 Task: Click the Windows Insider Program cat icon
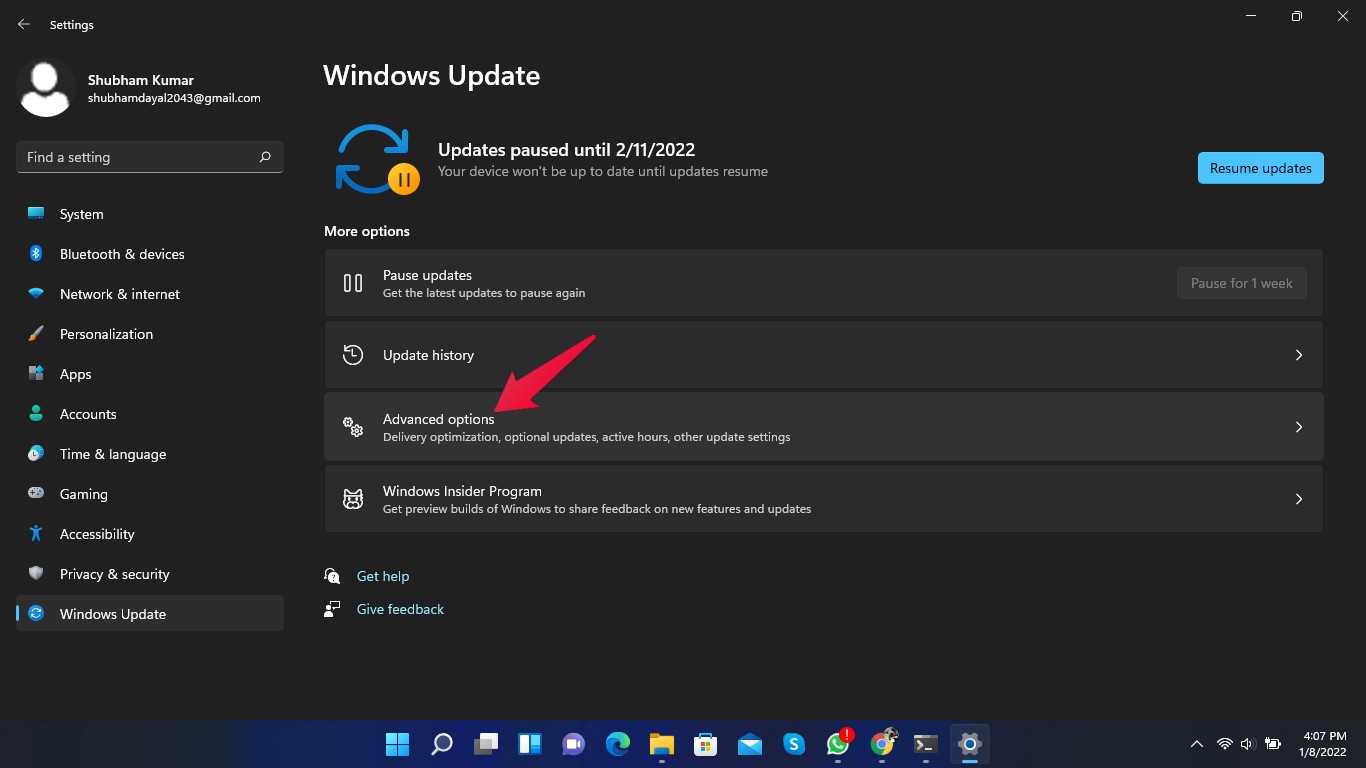click(353, 499)
